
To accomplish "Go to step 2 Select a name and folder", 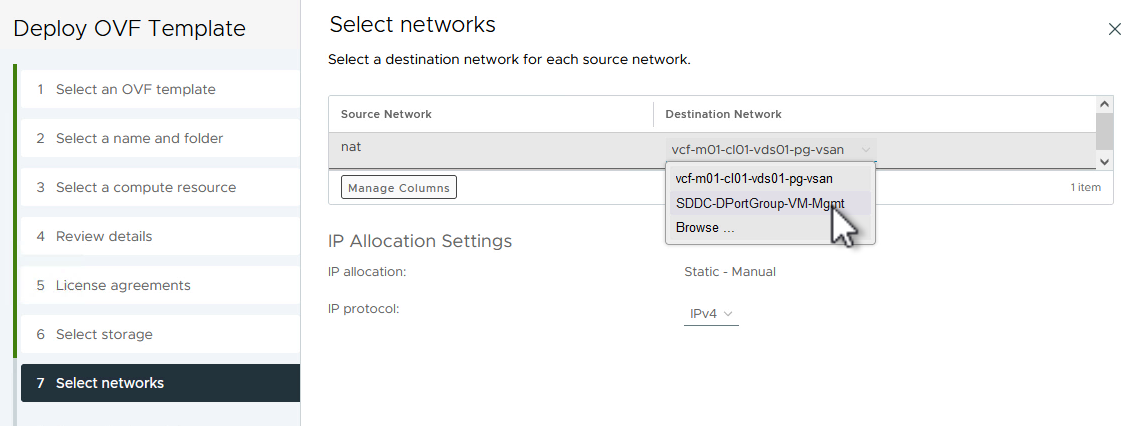I will [x=139, y=138].
